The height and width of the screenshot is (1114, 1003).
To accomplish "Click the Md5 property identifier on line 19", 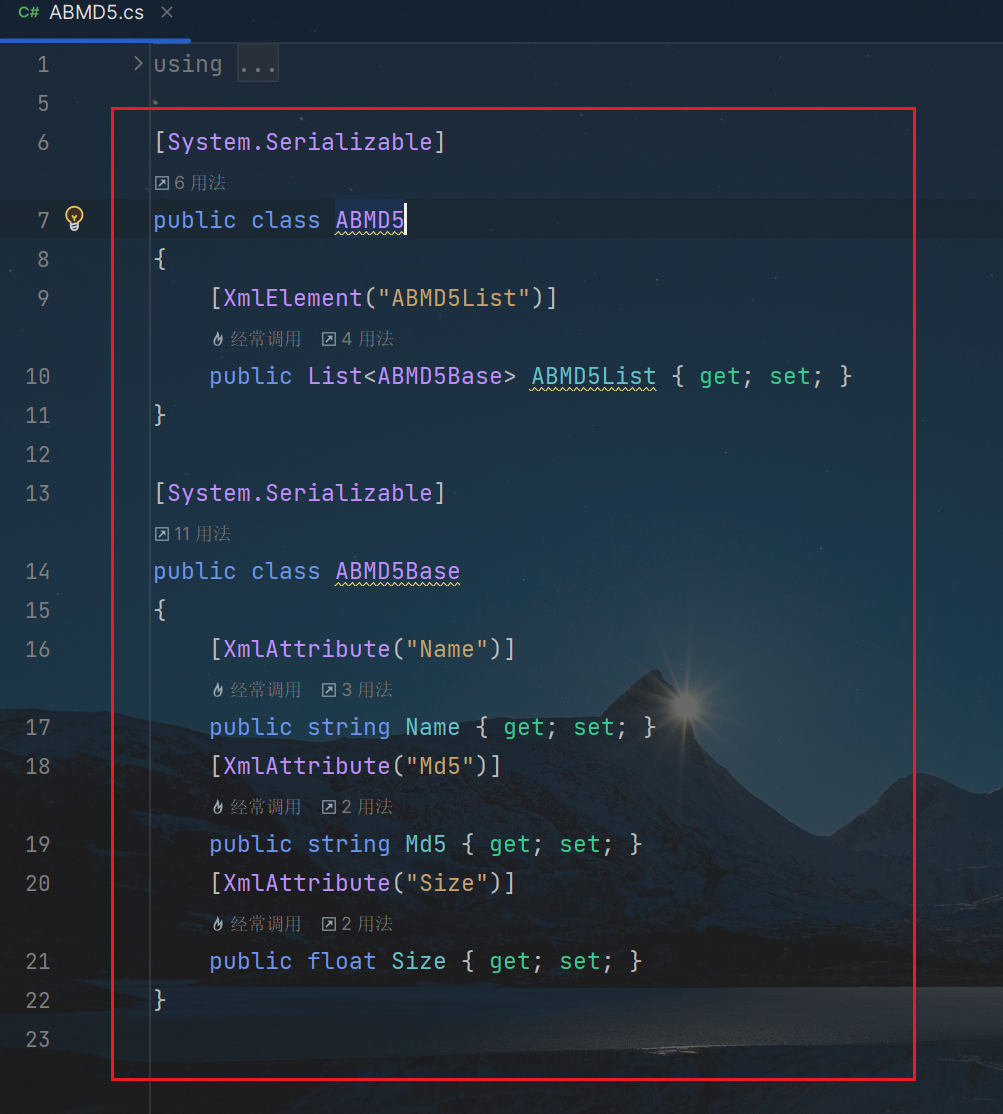I will pyautogui.click(x=425, y=845).
